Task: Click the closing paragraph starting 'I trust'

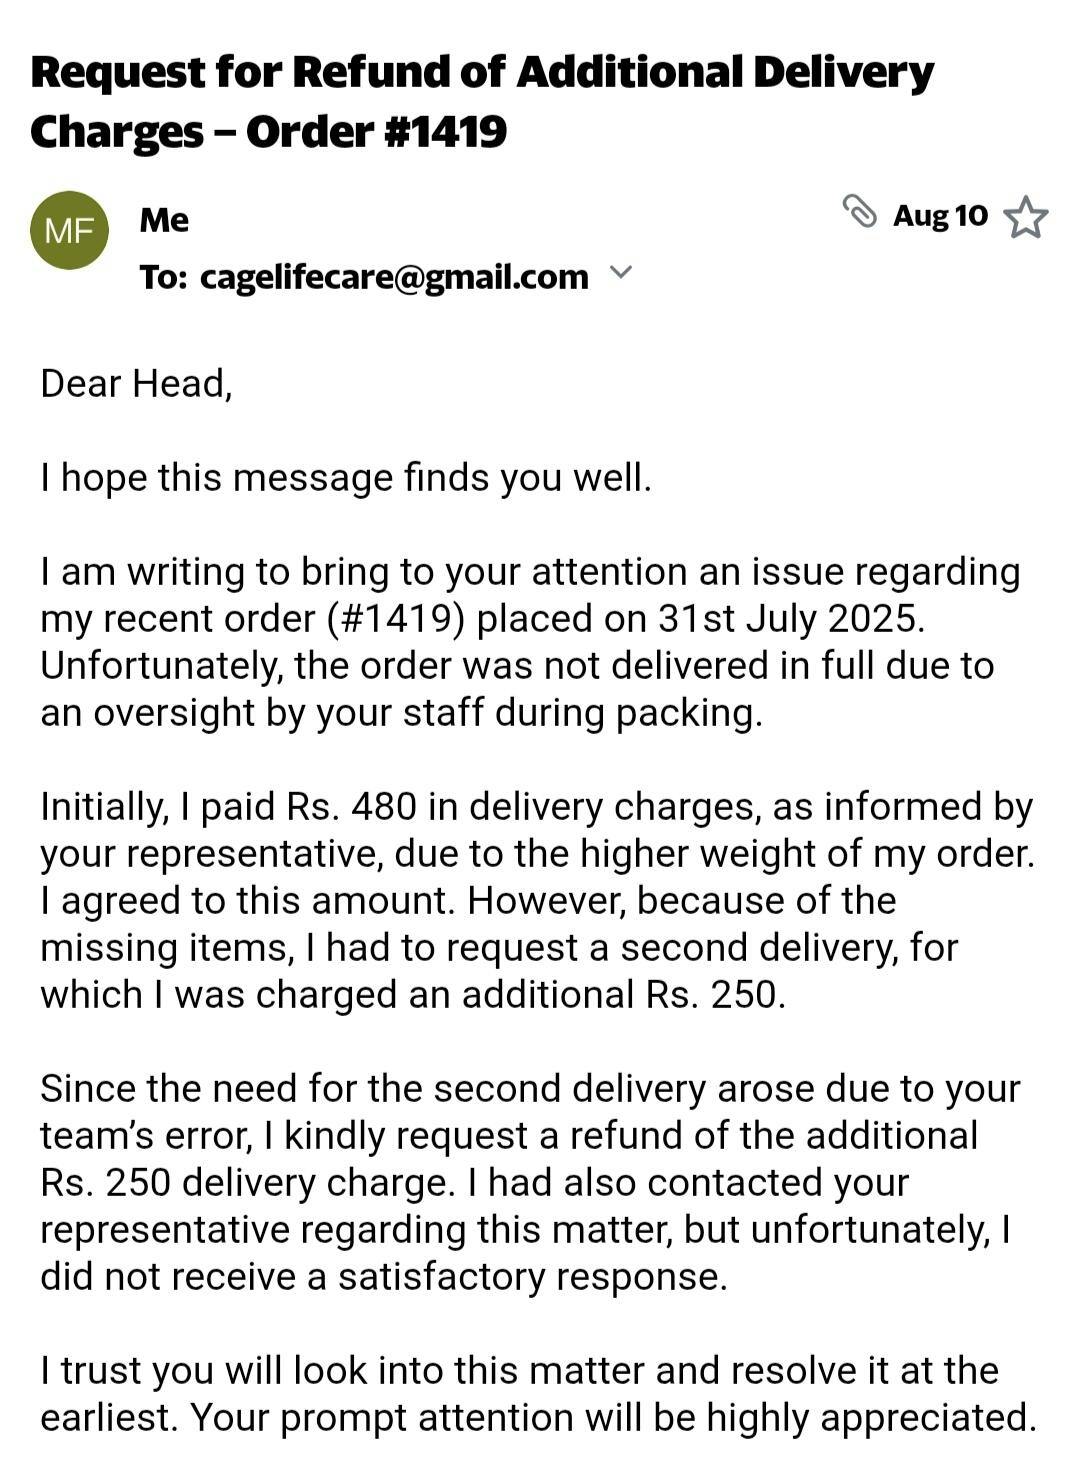Action: 538,1394
